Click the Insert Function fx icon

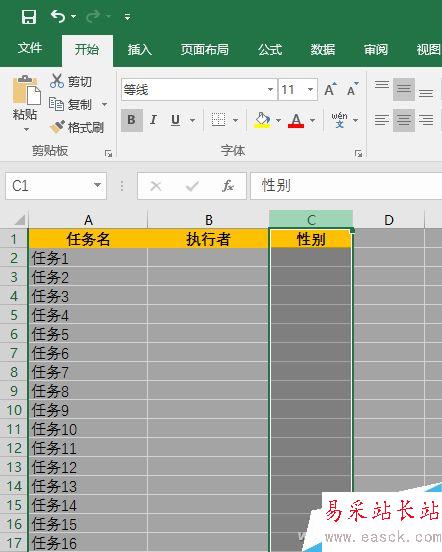pyautogui.click(x=228, y=186)
